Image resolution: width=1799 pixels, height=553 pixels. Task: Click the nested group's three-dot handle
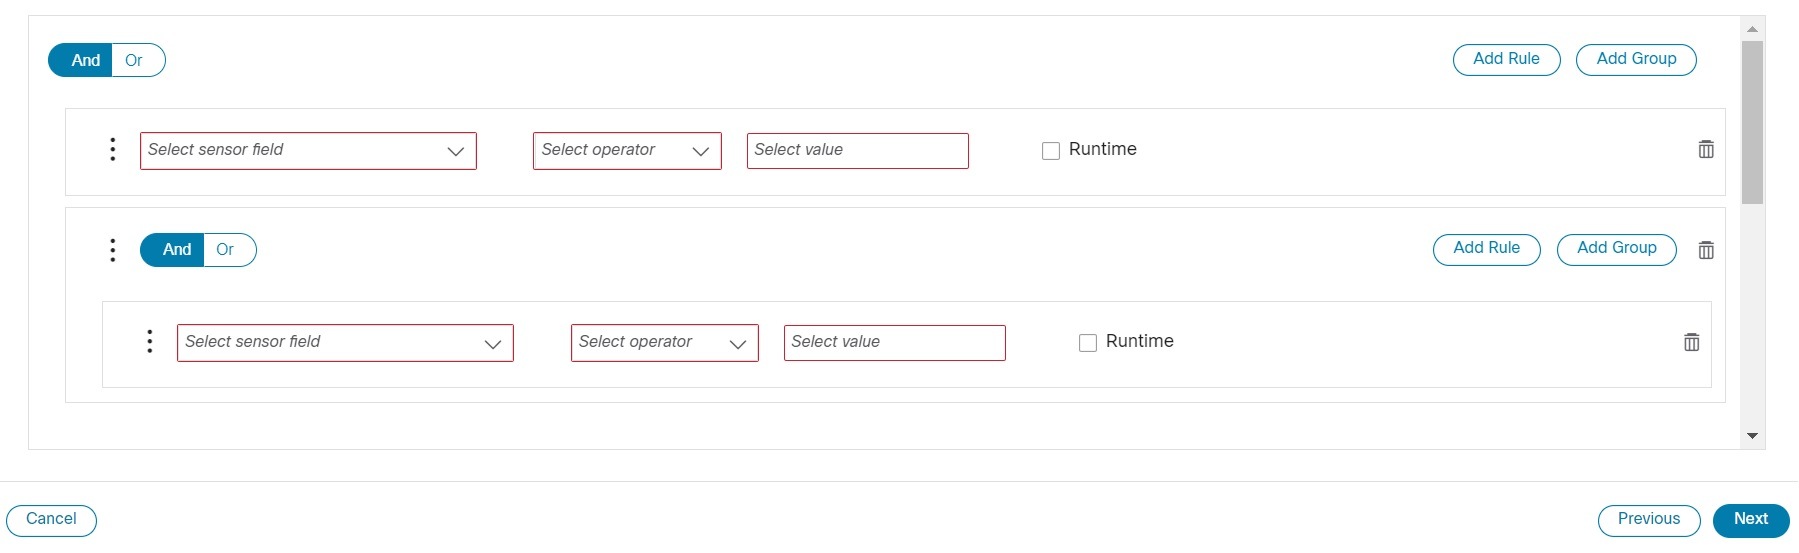click(113, 250)
